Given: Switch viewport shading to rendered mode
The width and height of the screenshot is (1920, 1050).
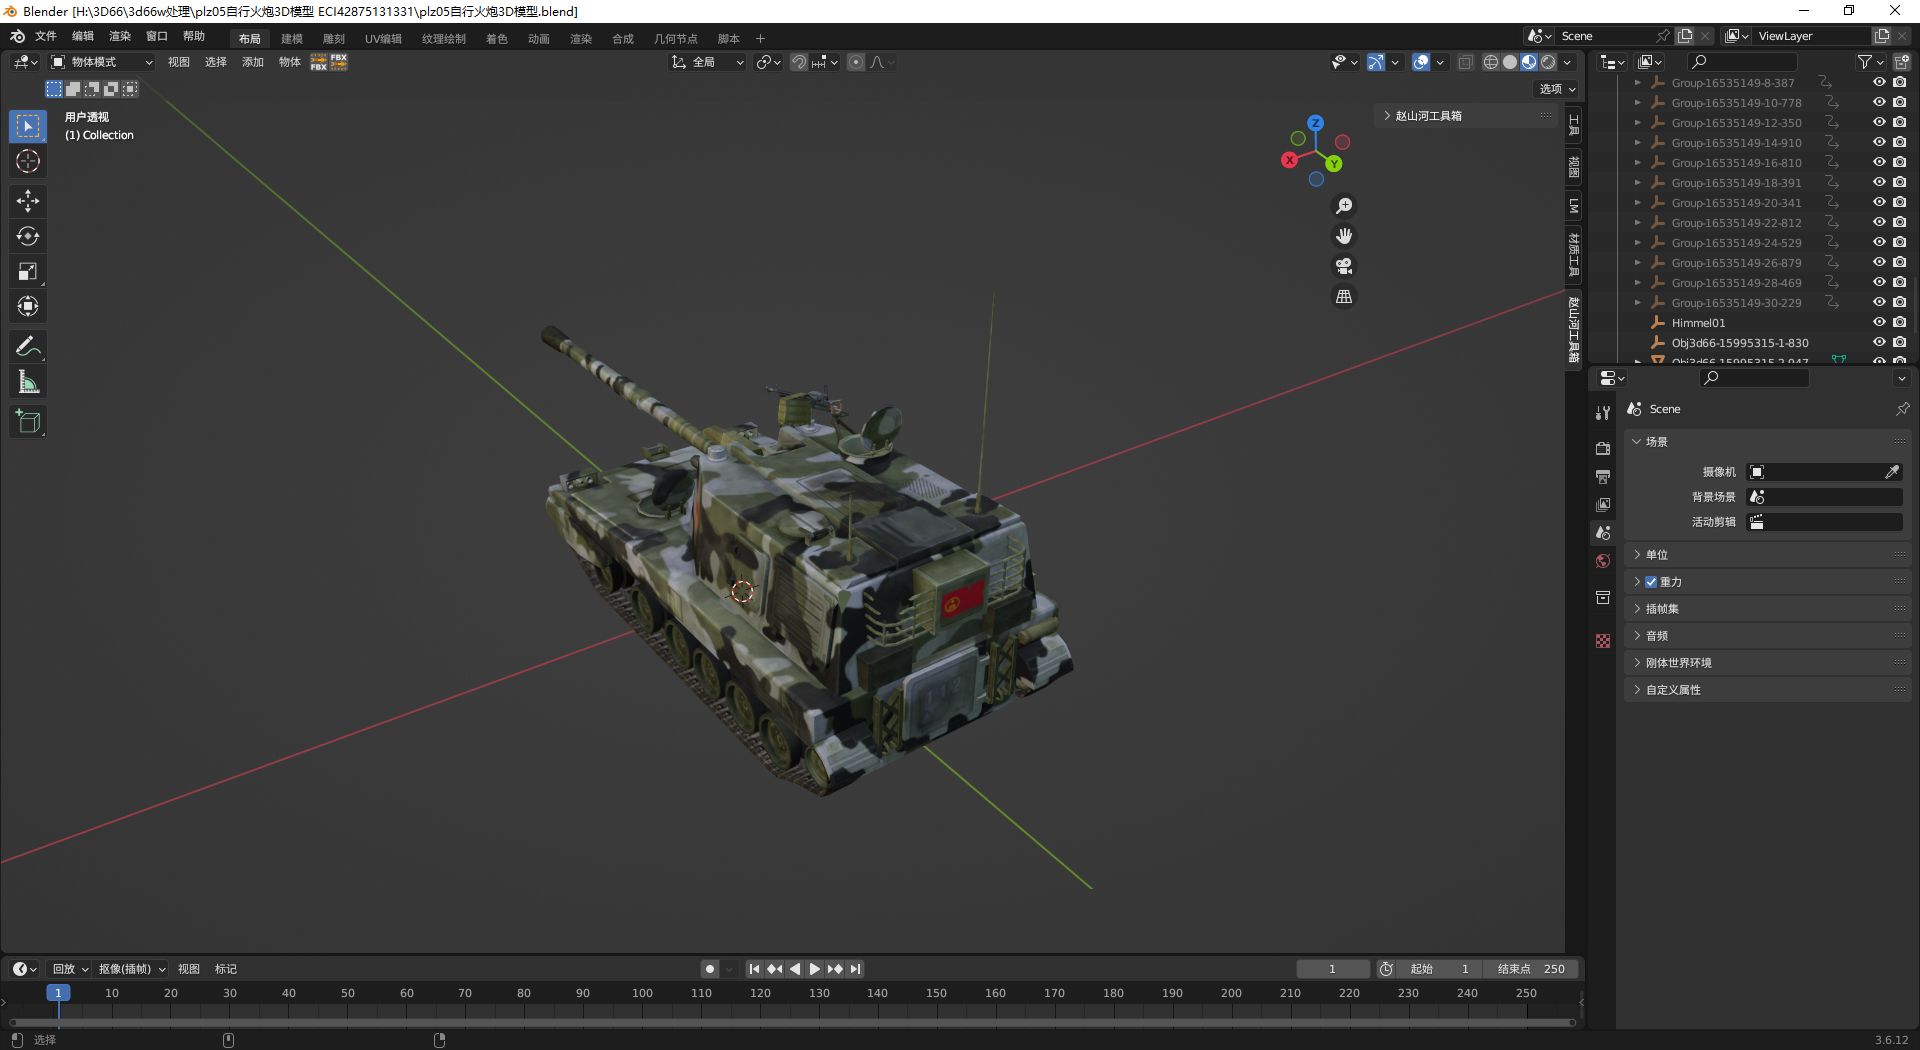Looking at the screenshot, I should [1548, 62].
